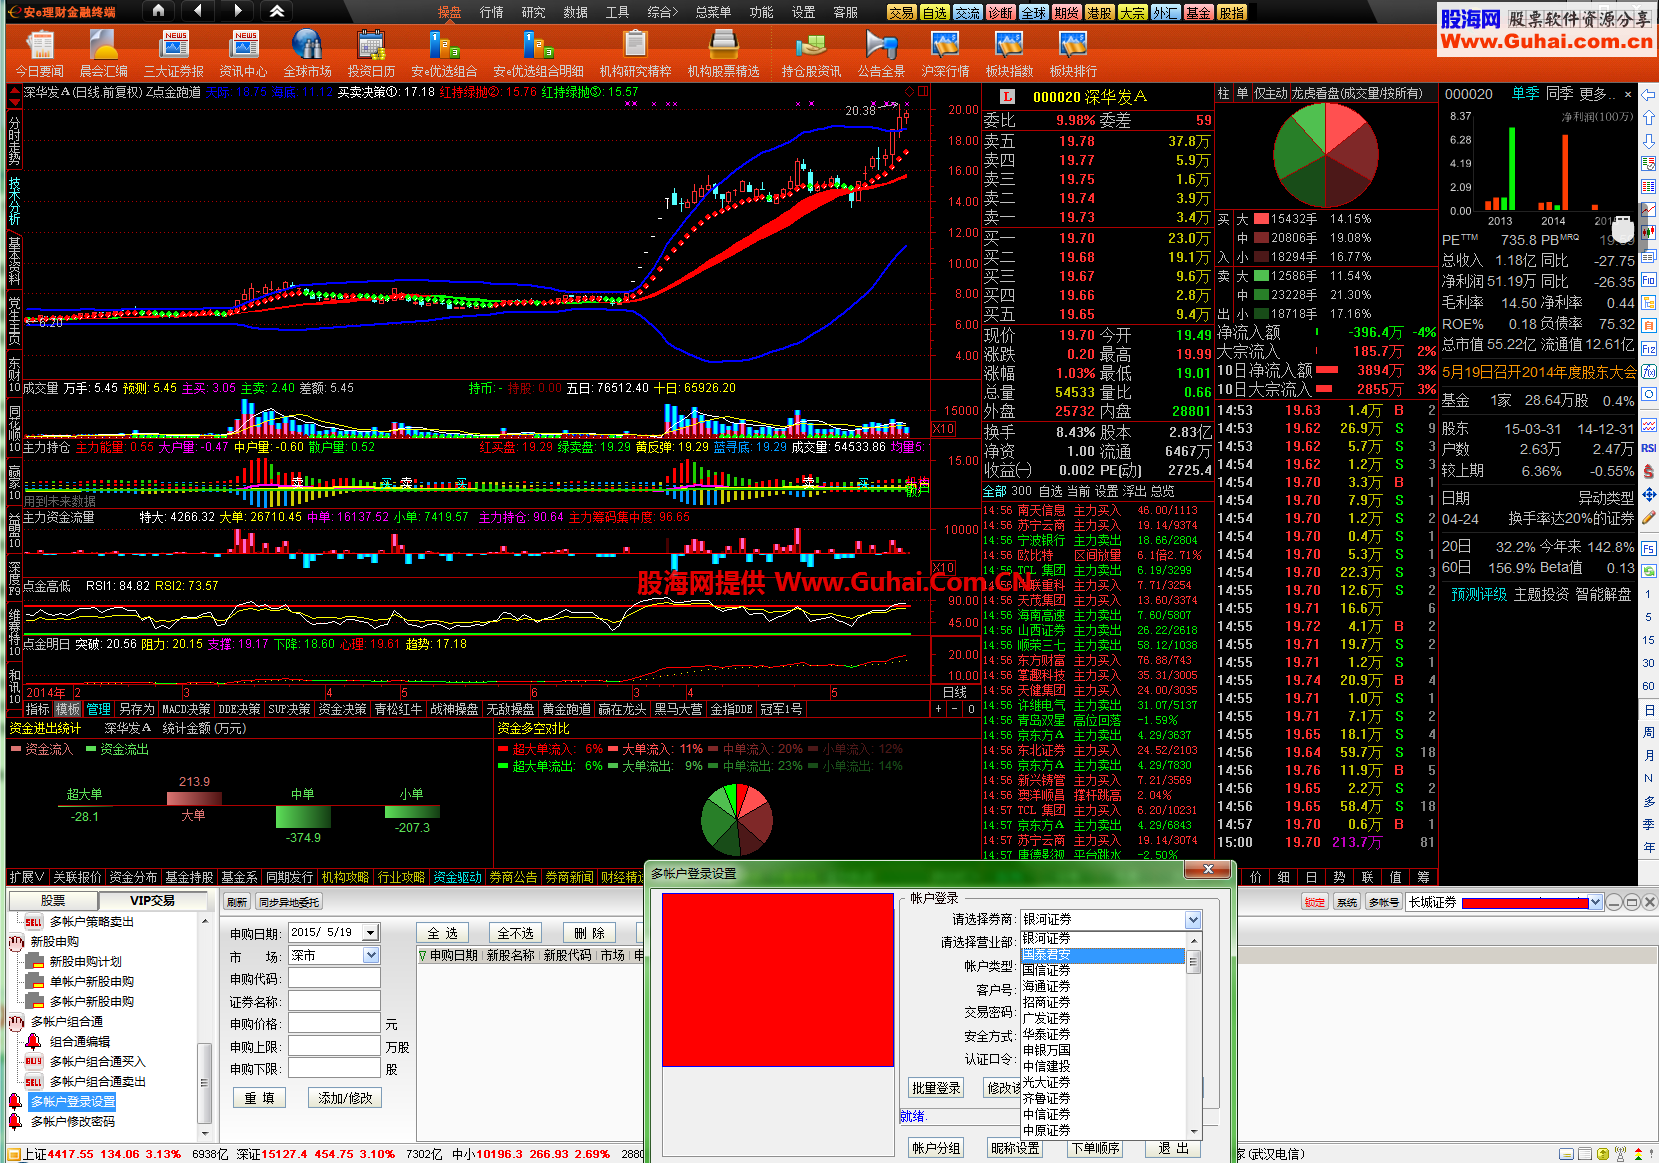Open the 请选择券商 dropdown arrow
1659x1163 pixels.
(1193, 919)
